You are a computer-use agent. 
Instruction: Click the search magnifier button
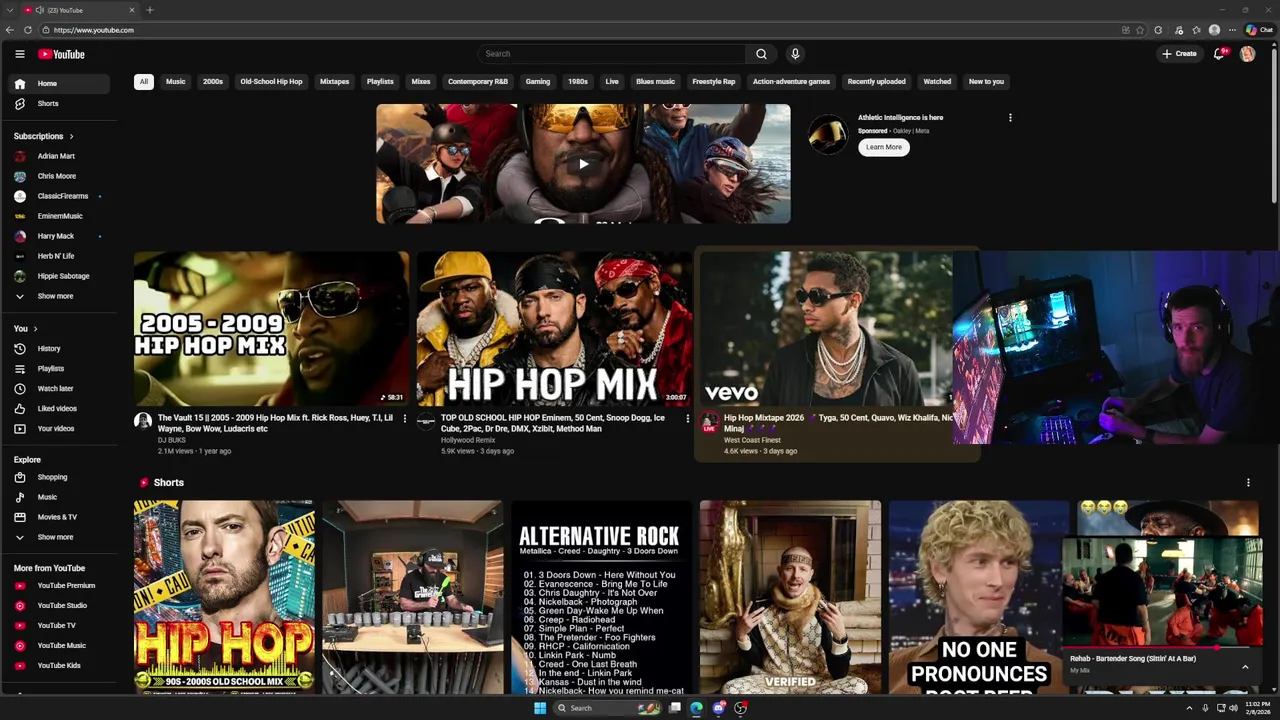pyautogui.click(x=761, y=54)
